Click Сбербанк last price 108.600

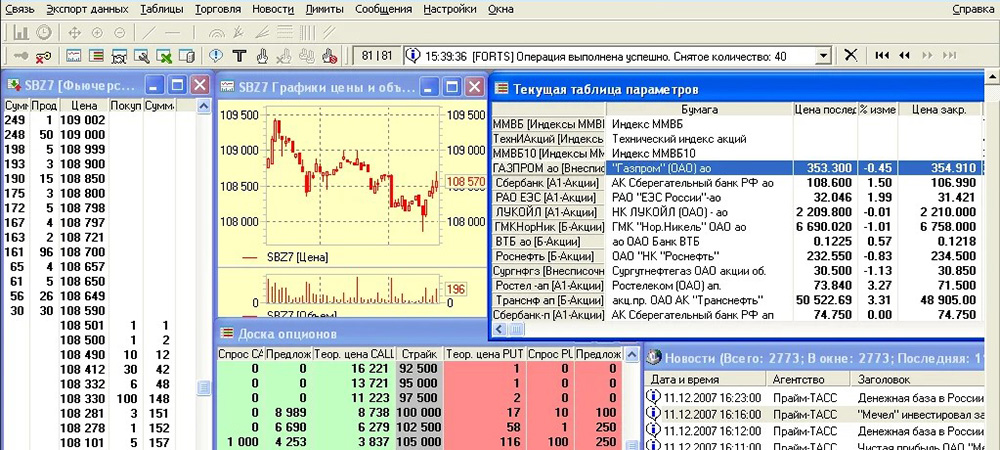click(827, 183)
